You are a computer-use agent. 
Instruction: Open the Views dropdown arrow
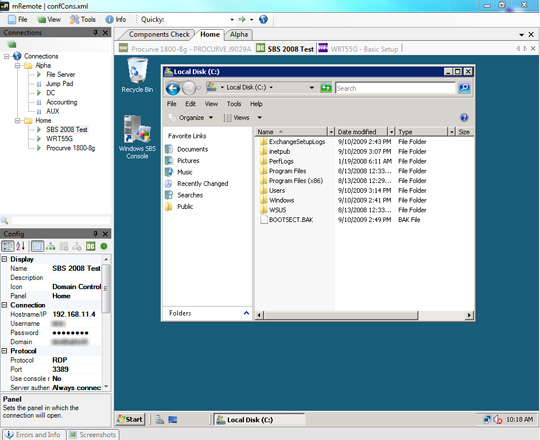[x=260, y=118]
